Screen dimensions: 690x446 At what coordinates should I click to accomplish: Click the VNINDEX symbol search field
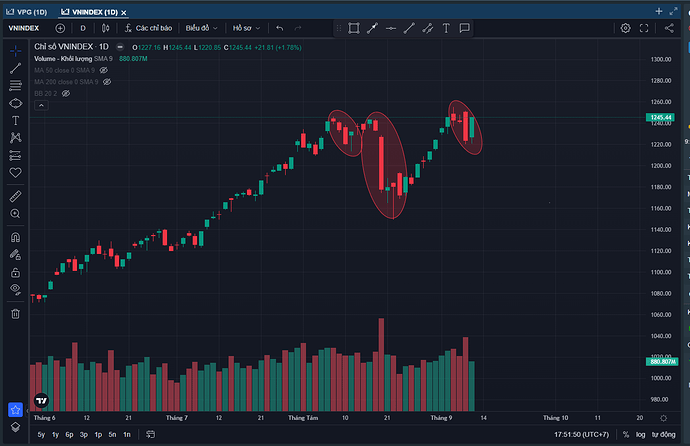point(24,28)
